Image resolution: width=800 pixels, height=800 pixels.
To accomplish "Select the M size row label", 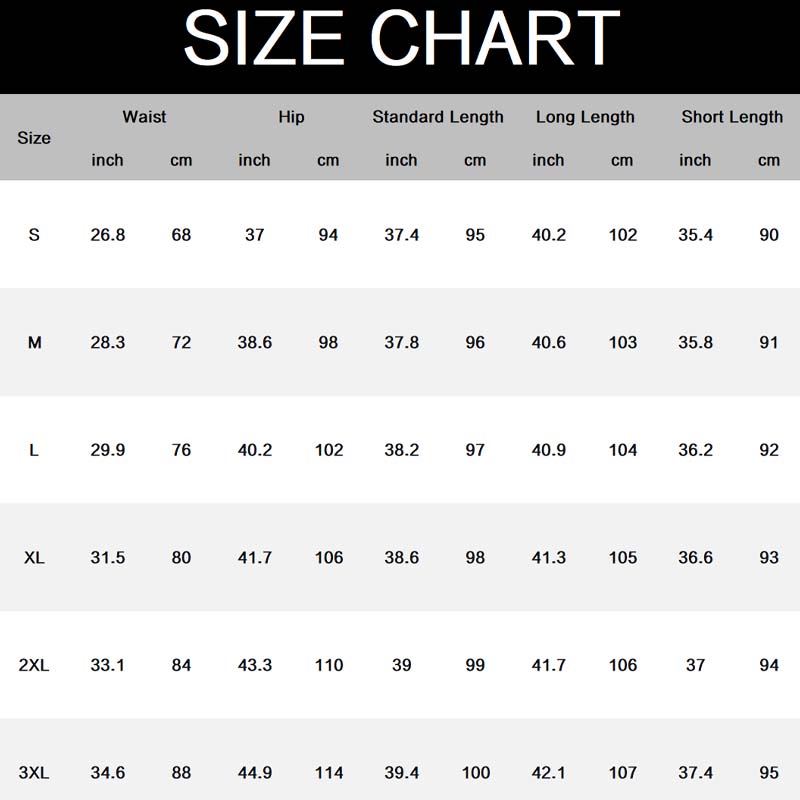I will click(x=34, y=343).
